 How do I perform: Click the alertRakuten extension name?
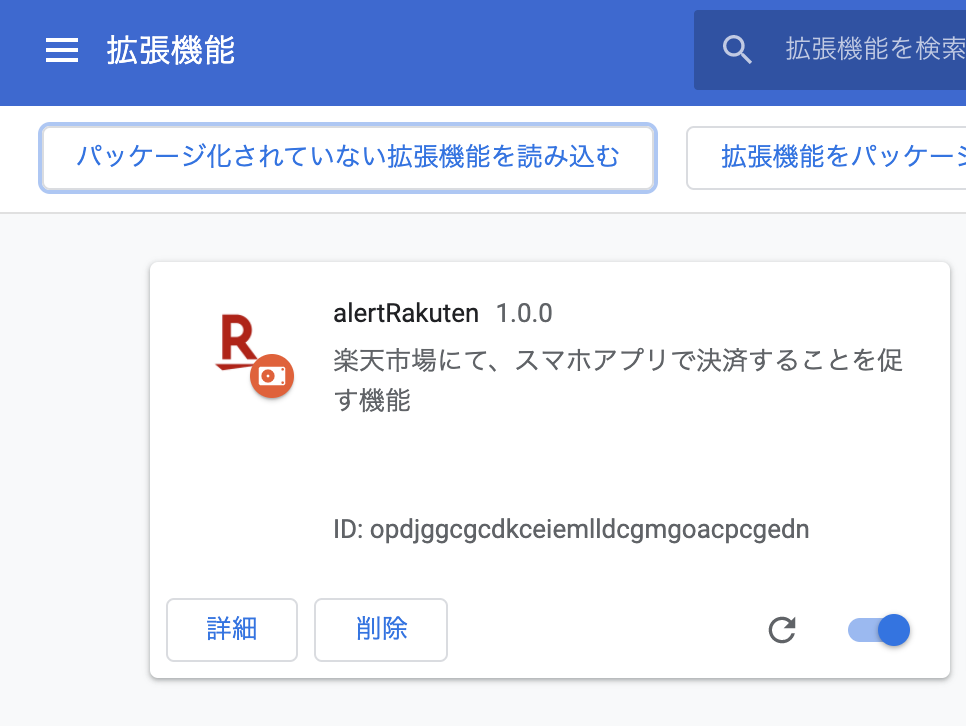(x=406, y=313)
